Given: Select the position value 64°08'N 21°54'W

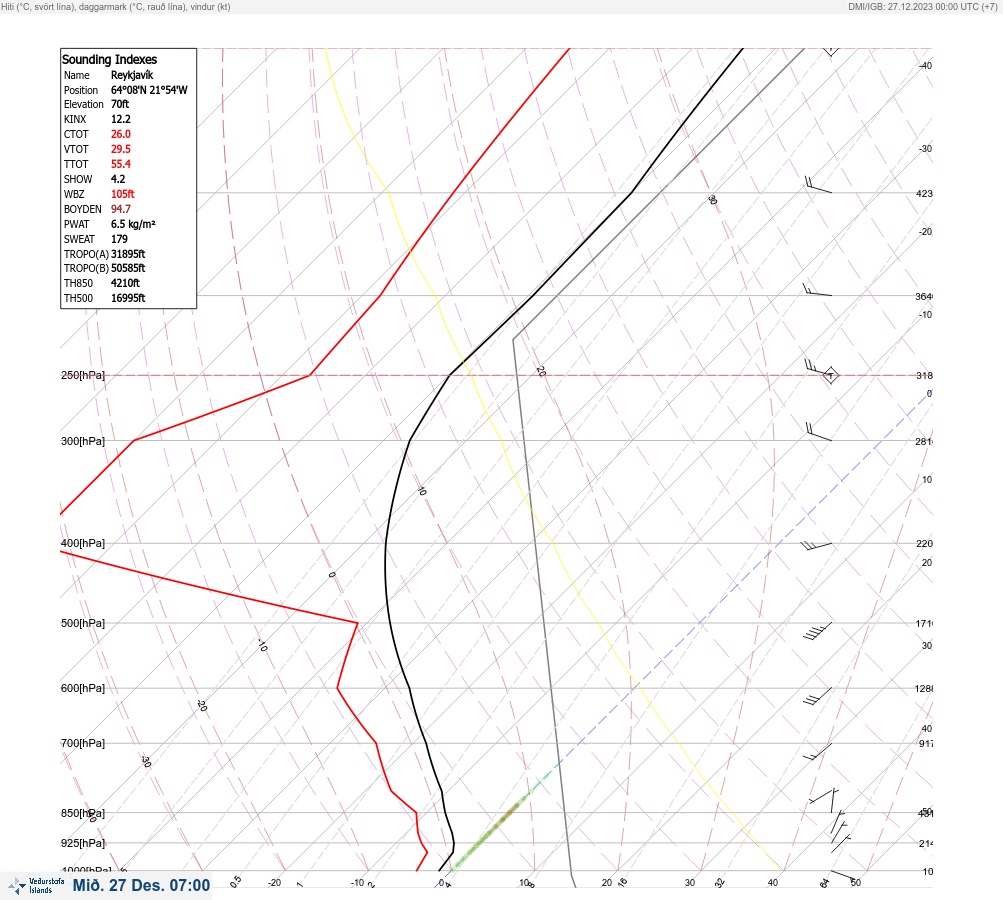Looking at the screenshot, I should point(149,90).
